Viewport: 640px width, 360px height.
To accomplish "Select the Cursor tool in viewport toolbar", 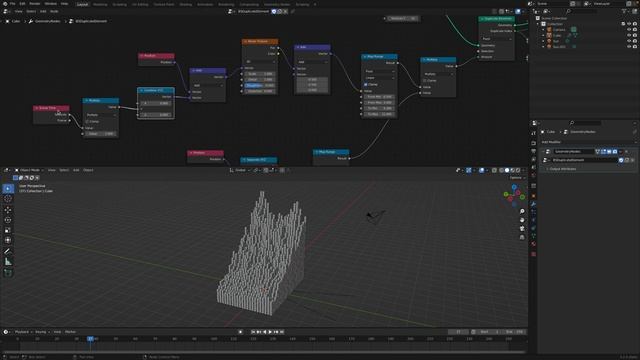I will 8,199.
